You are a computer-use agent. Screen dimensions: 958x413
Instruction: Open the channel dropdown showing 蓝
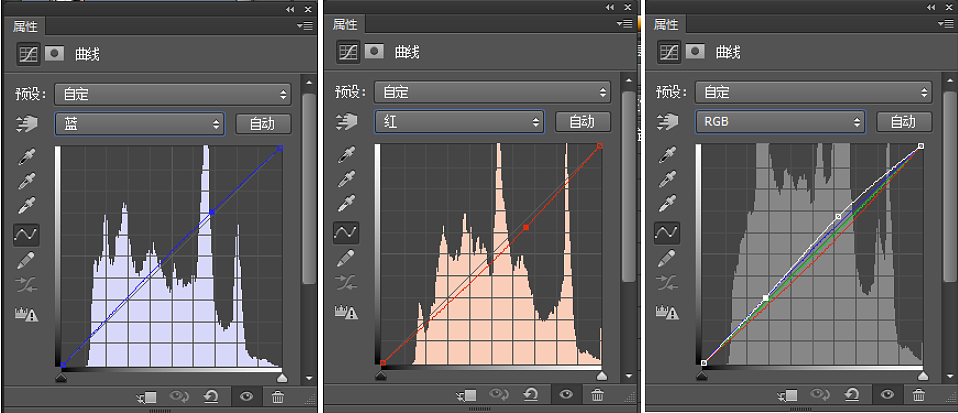[x=140, y=123]
